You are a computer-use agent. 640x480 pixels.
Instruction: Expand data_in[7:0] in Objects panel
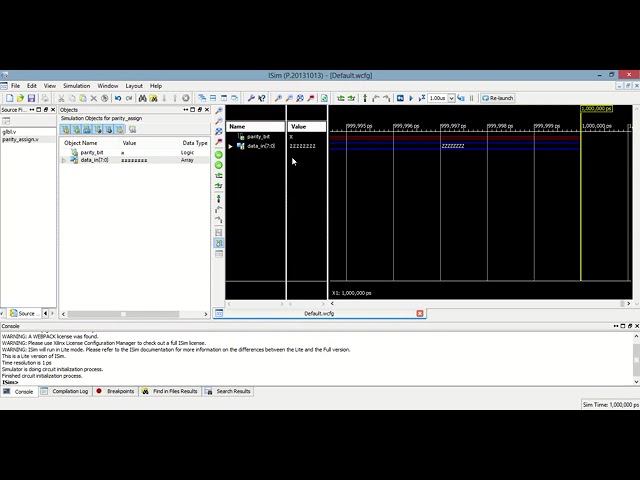(64, 160)
